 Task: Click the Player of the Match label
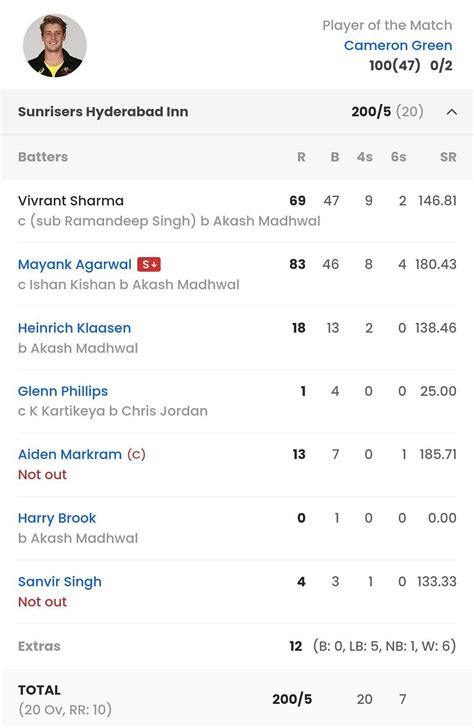(x=387, y=25)
